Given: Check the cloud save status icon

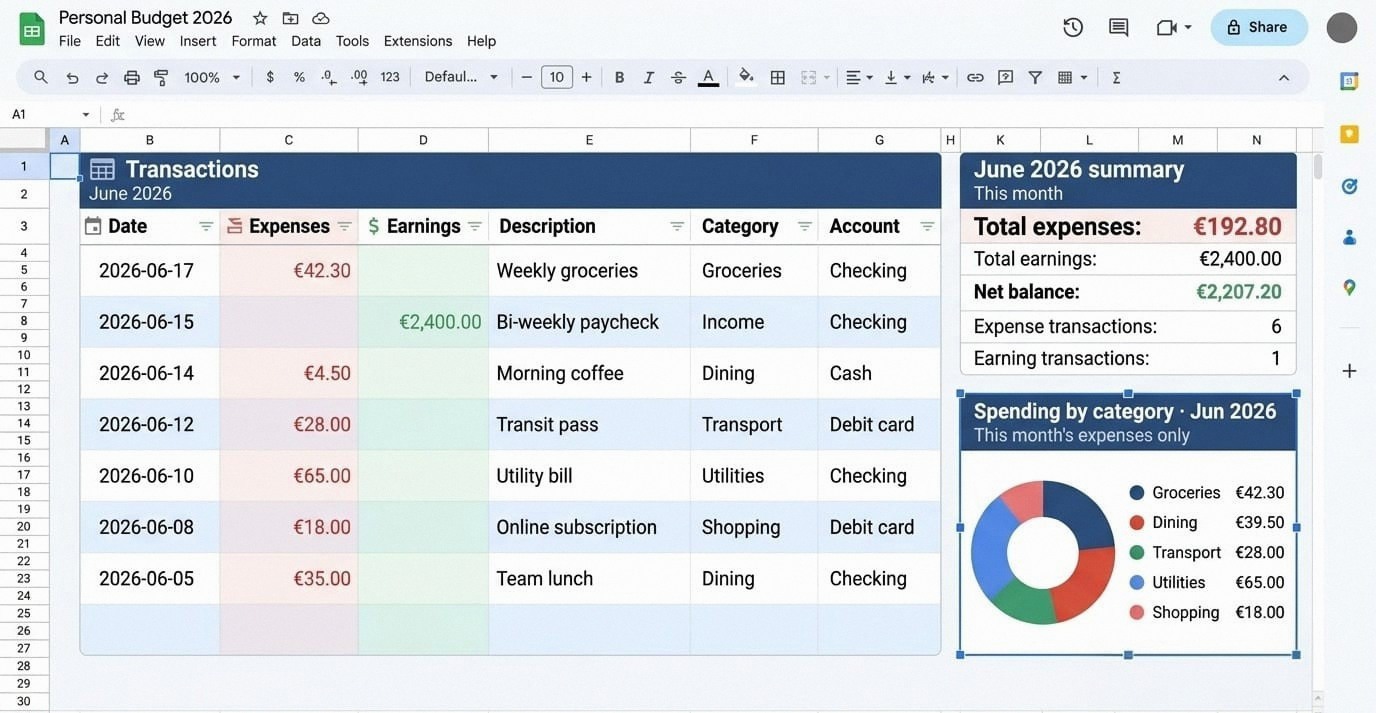Looking at the screenshot, I should click(321, 18).
